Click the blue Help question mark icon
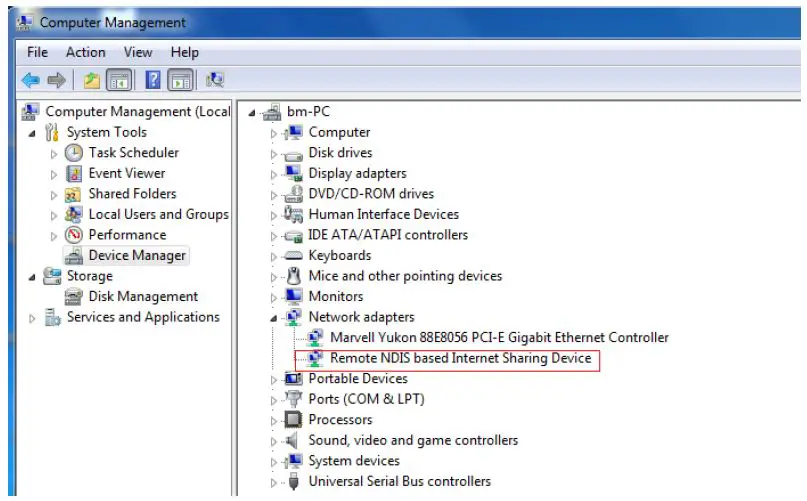Viewport: 807px width, 501px height. pyautogui.click(x=153, y=80)
